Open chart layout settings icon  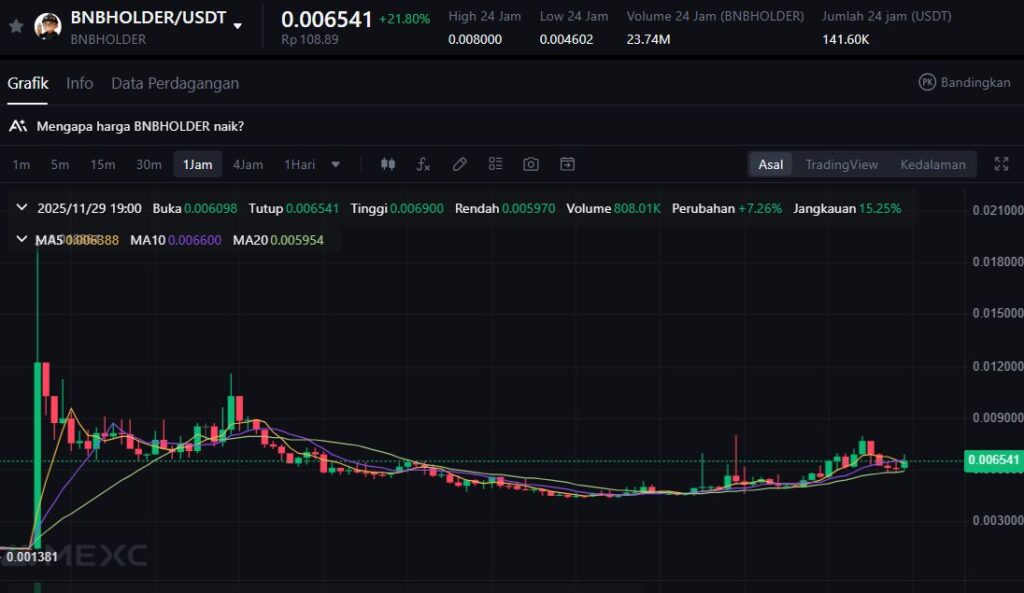click(x=495, y=164)
